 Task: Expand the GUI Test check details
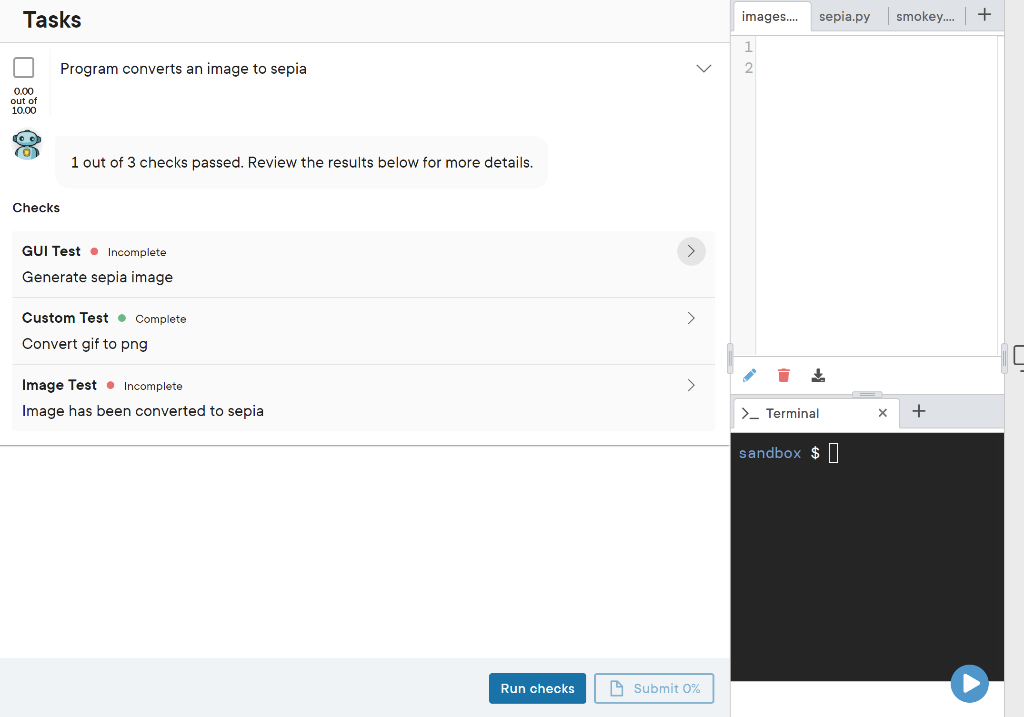click(690, 251)
